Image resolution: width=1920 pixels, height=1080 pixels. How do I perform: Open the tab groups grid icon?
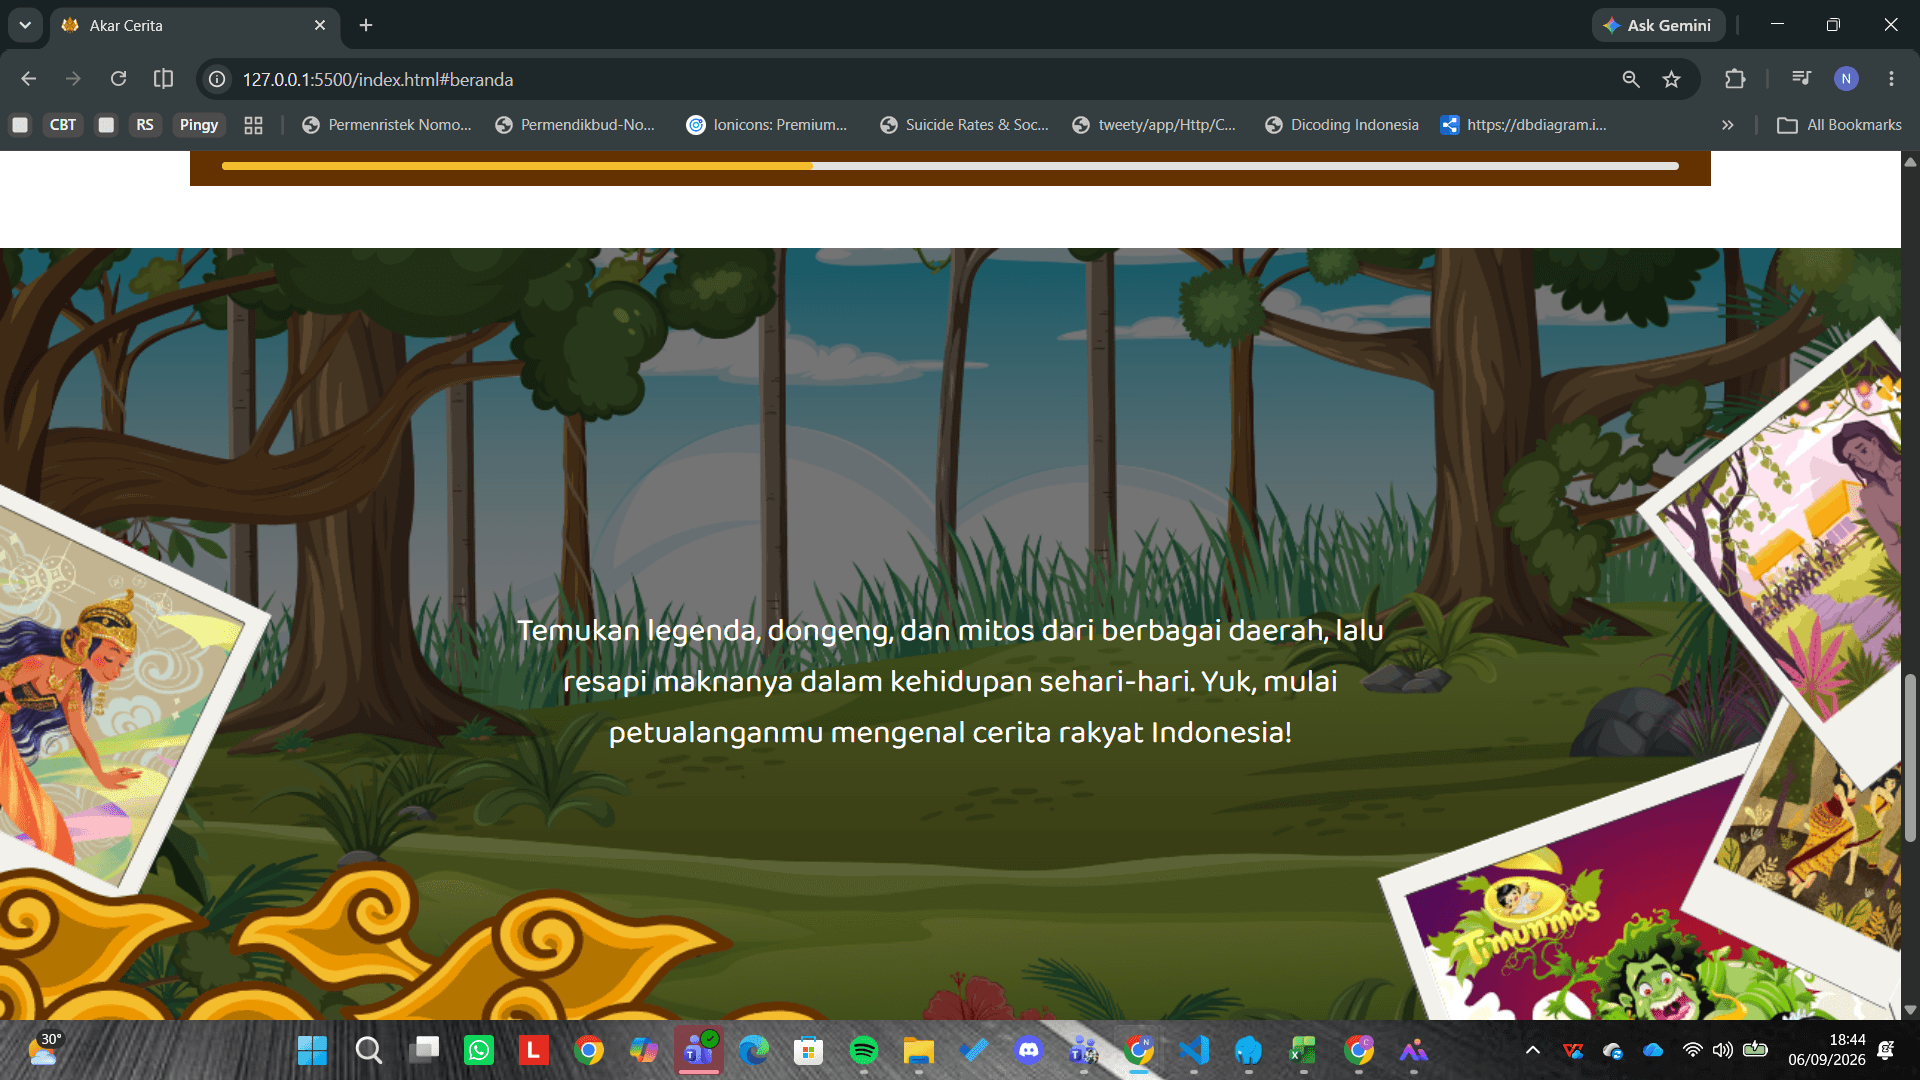tap(253, 125)
